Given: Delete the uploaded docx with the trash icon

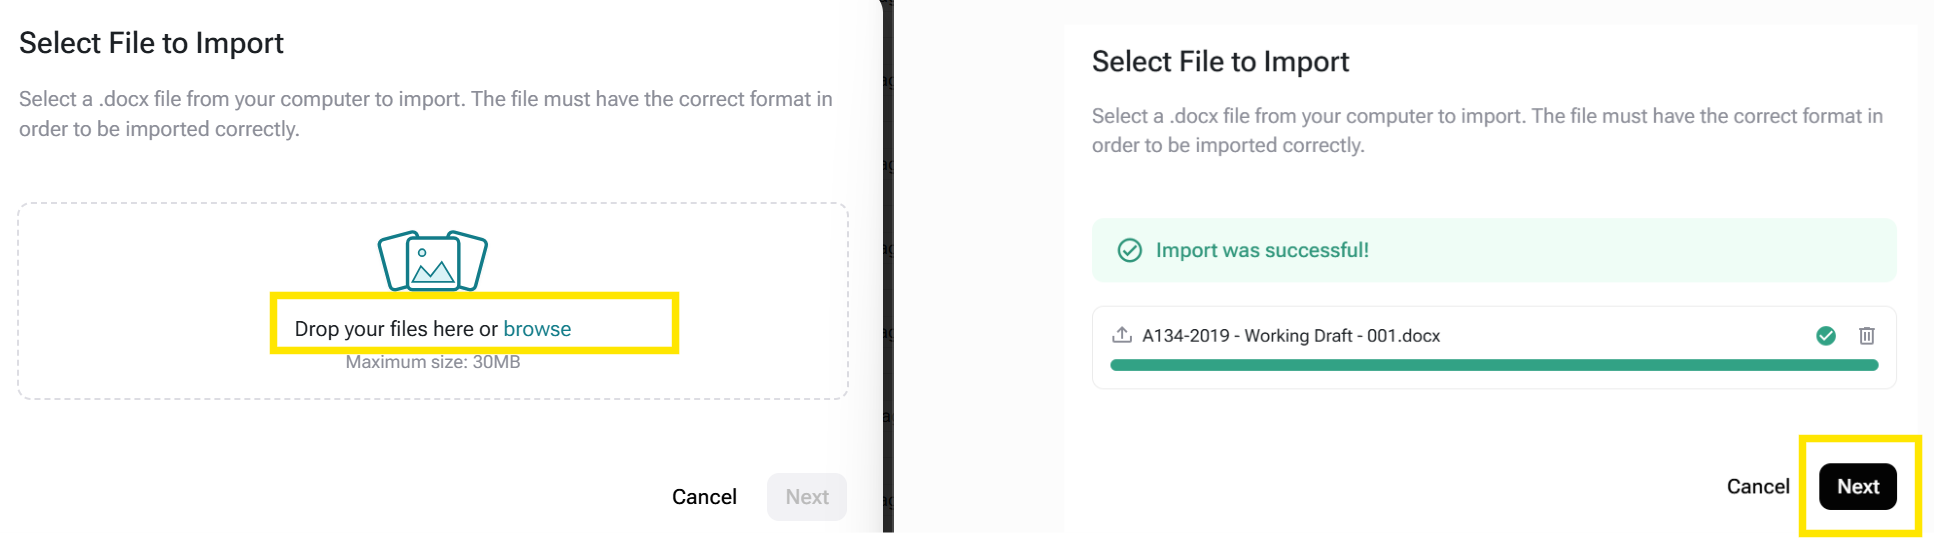Looking at the screenshot, I should 1866,336.
